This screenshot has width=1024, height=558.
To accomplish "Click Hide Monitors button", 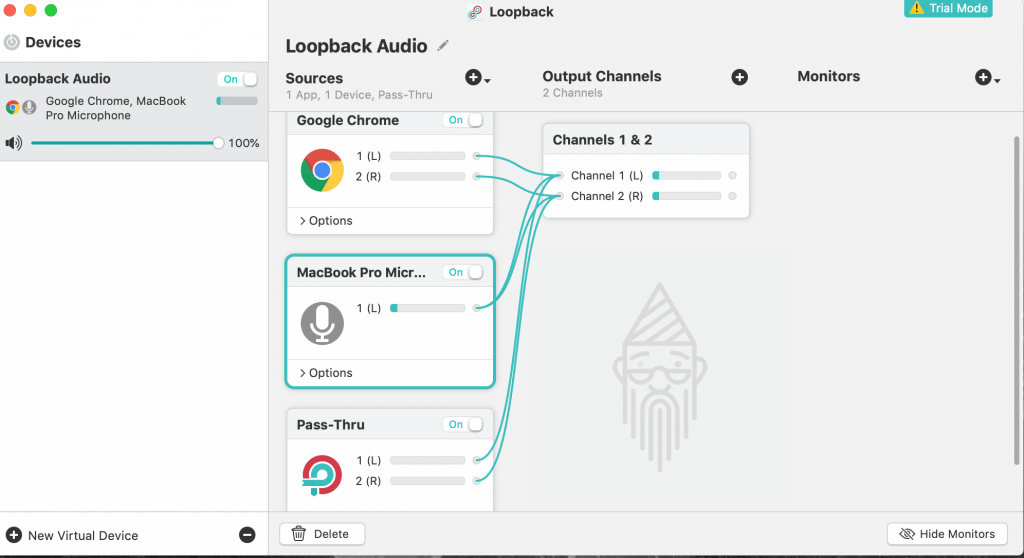I will coord(947,534).
